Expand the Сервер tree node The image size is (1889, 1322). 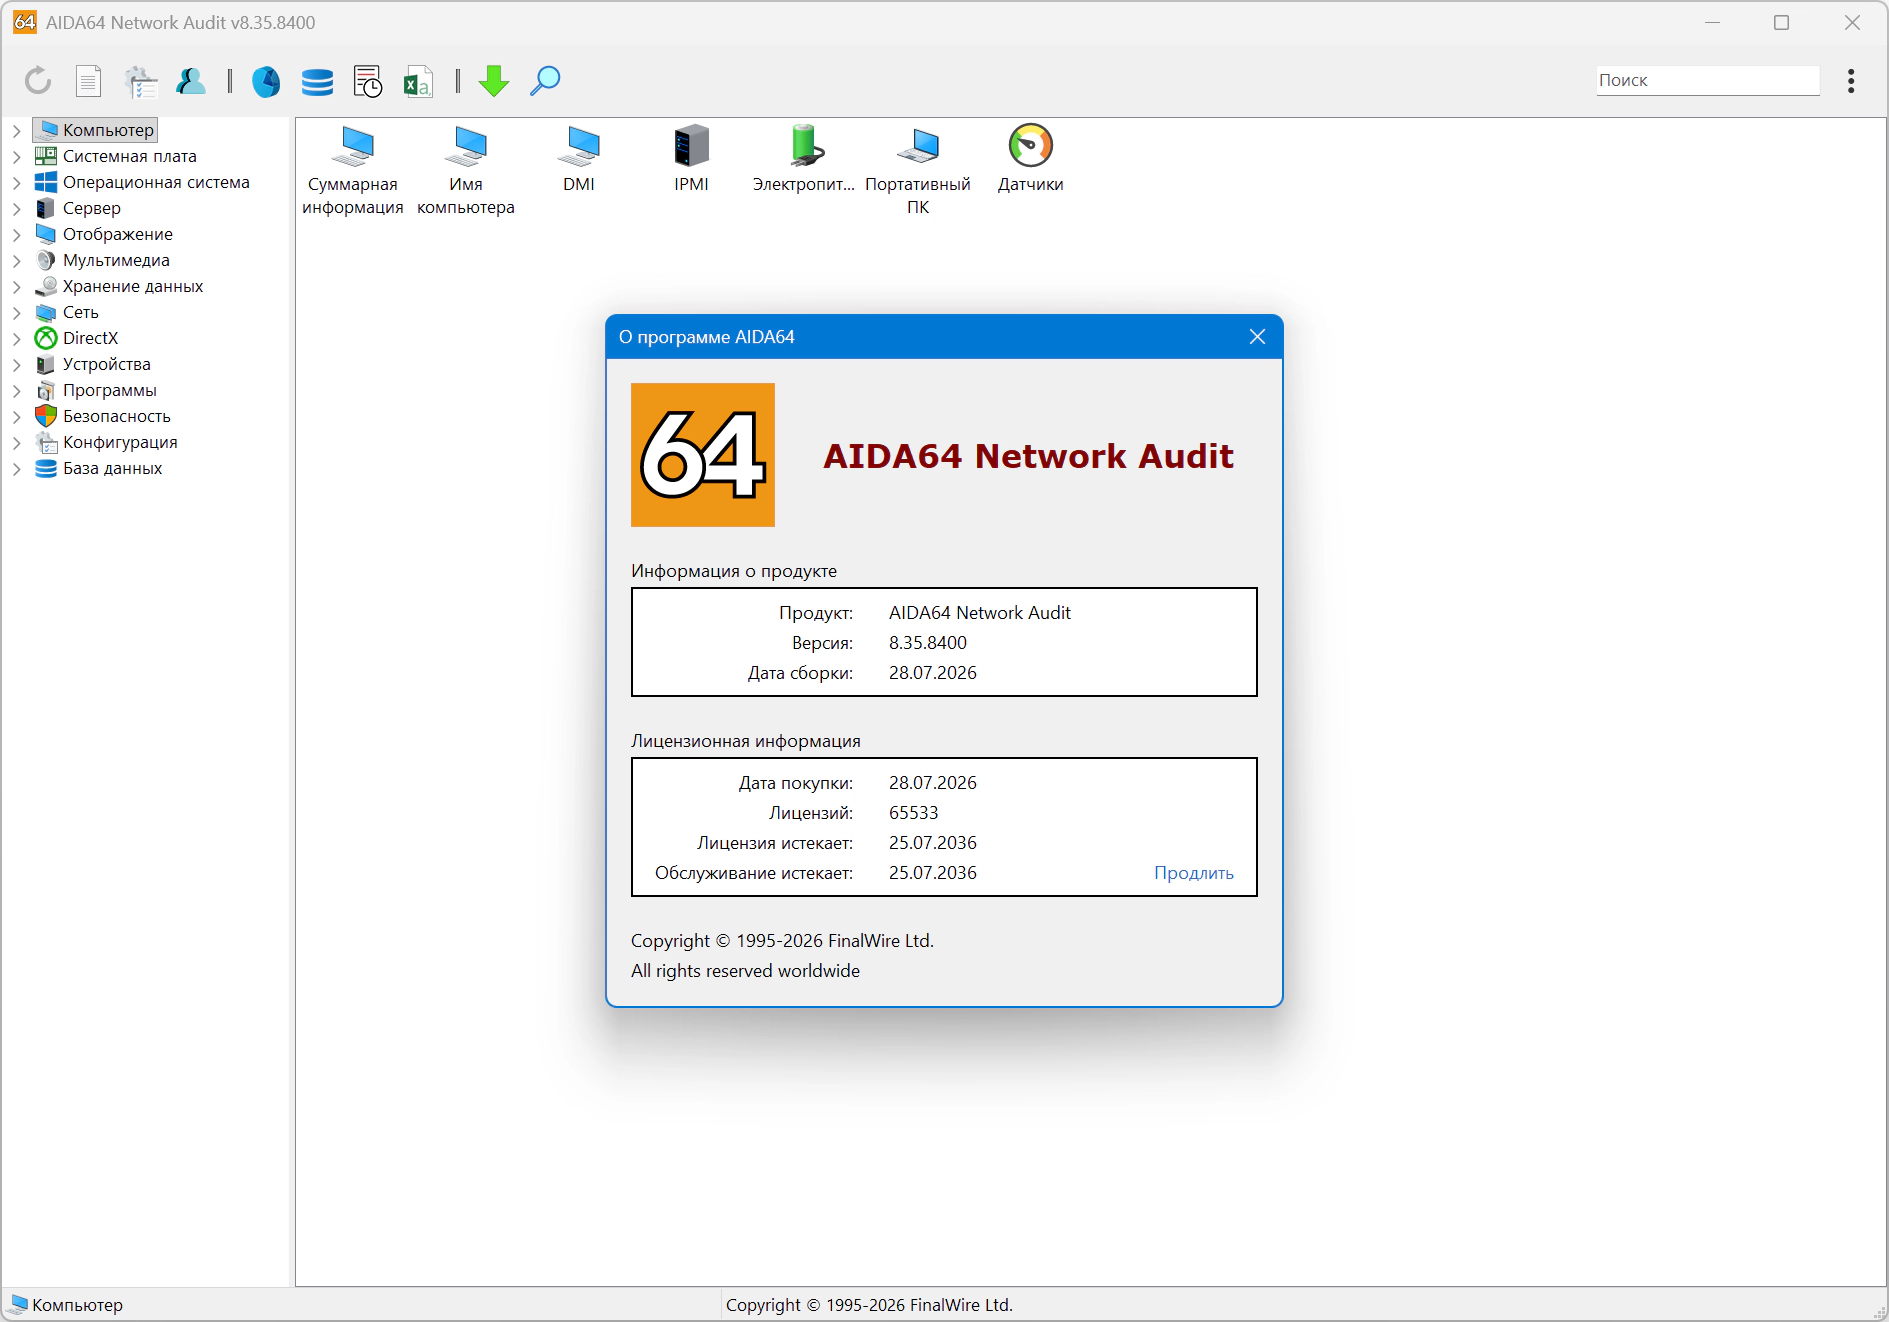point(16,208)
